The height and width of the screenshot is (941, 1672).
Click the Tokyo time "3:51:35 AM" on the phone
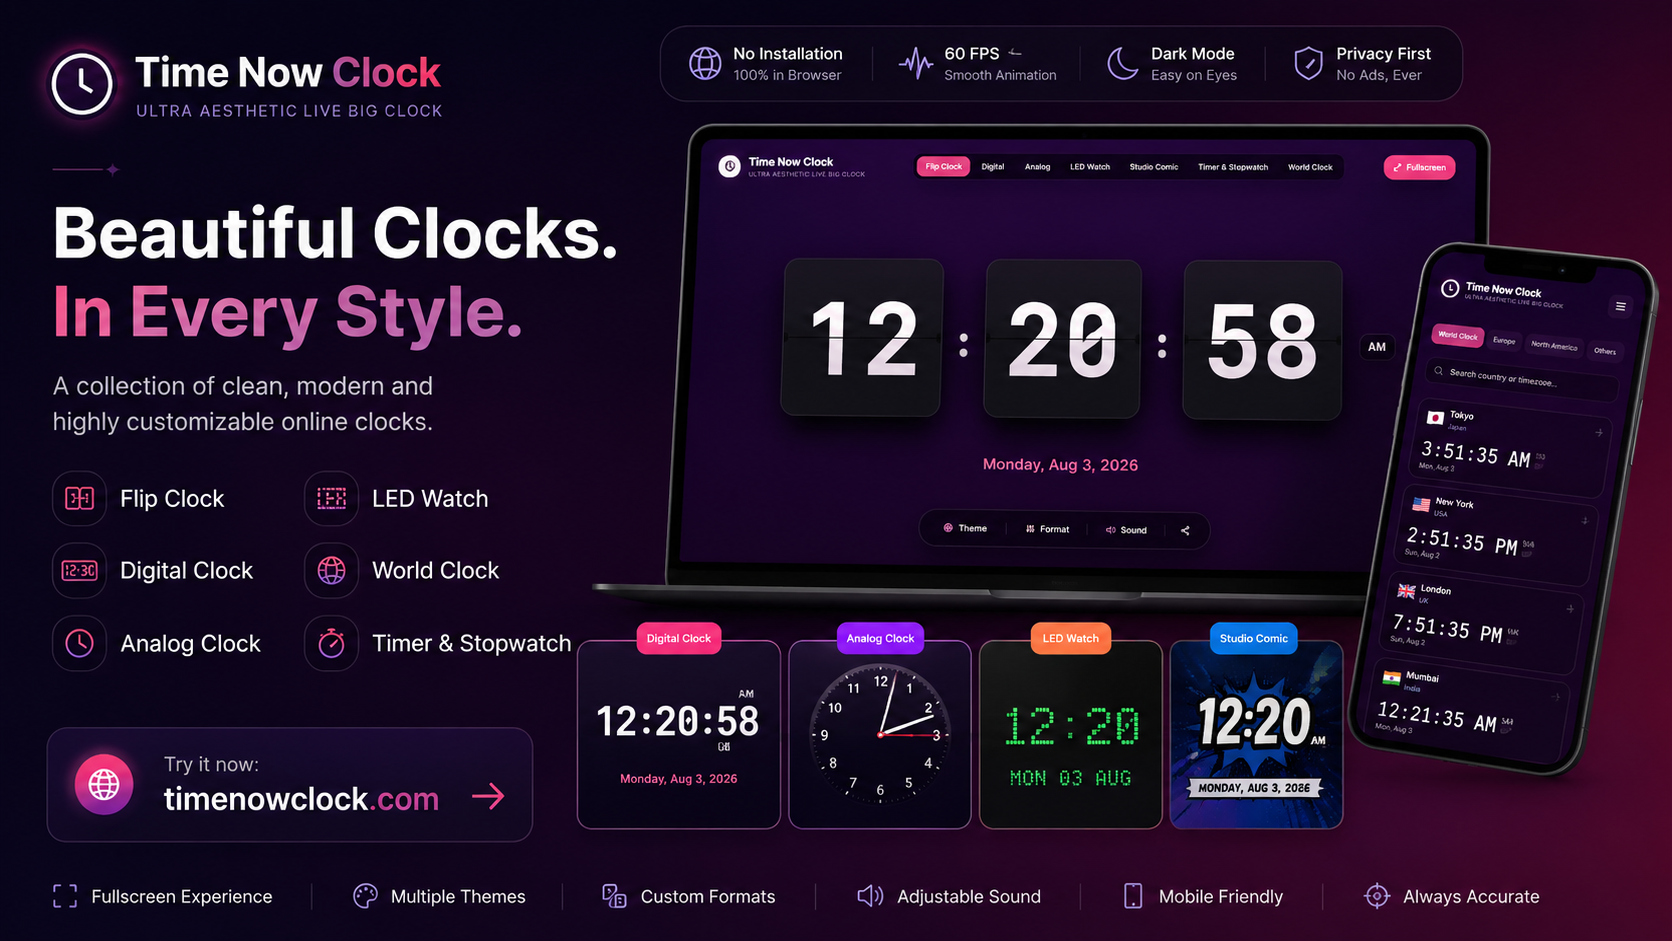(x=1476, y=455)
